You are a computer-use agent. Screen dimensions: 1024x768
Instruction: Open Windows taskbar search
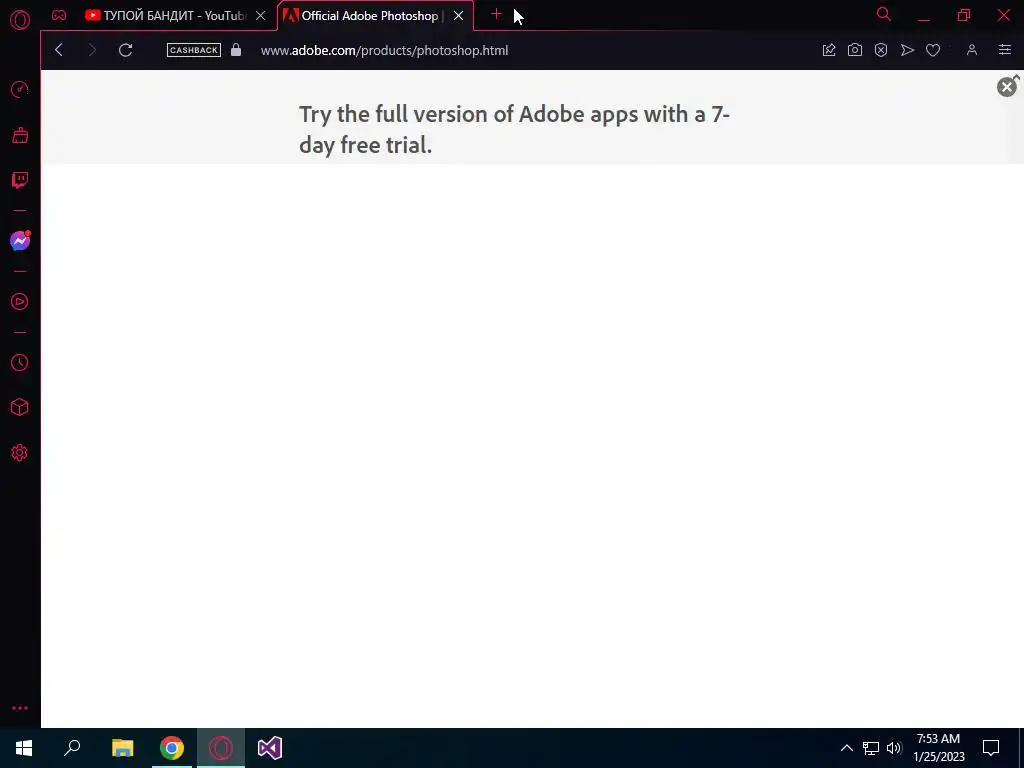(72, 748)
